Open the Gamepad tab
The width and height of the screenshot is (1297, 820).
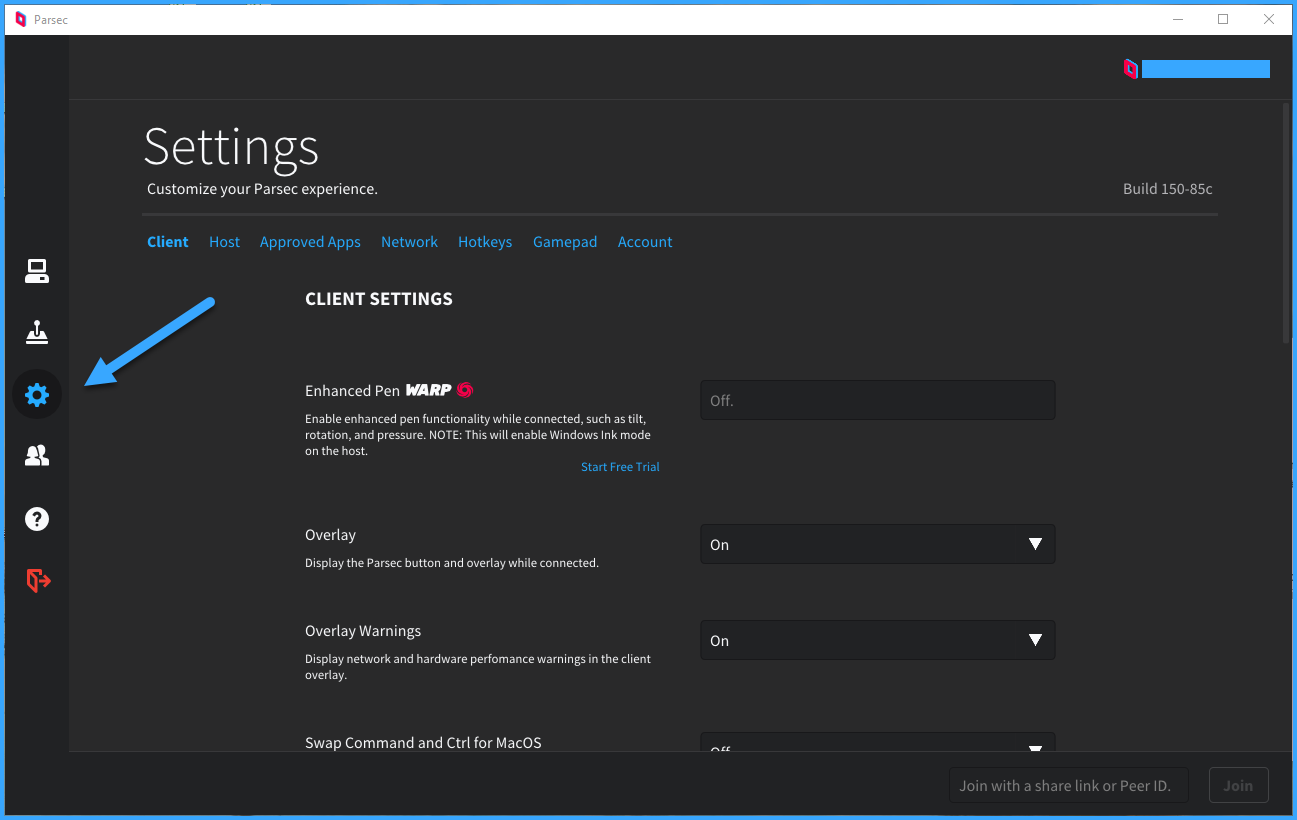click(565, 242)
